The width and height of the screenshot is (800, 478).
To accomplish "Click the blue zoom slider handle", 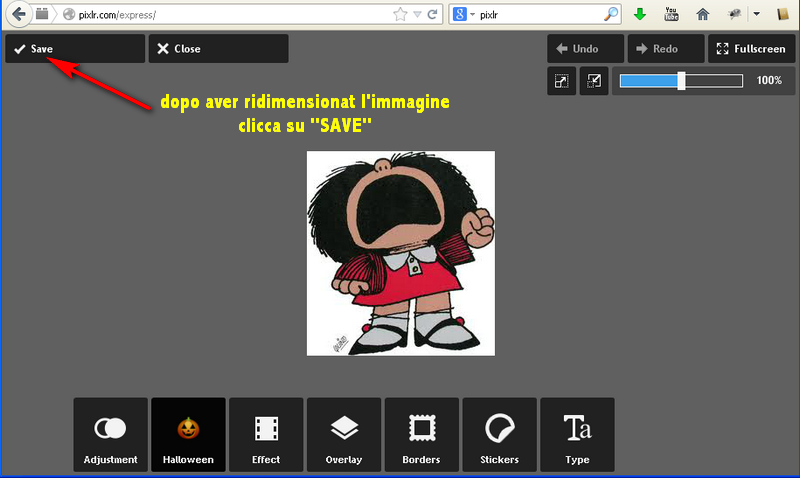I will click(x=681, y=81).
